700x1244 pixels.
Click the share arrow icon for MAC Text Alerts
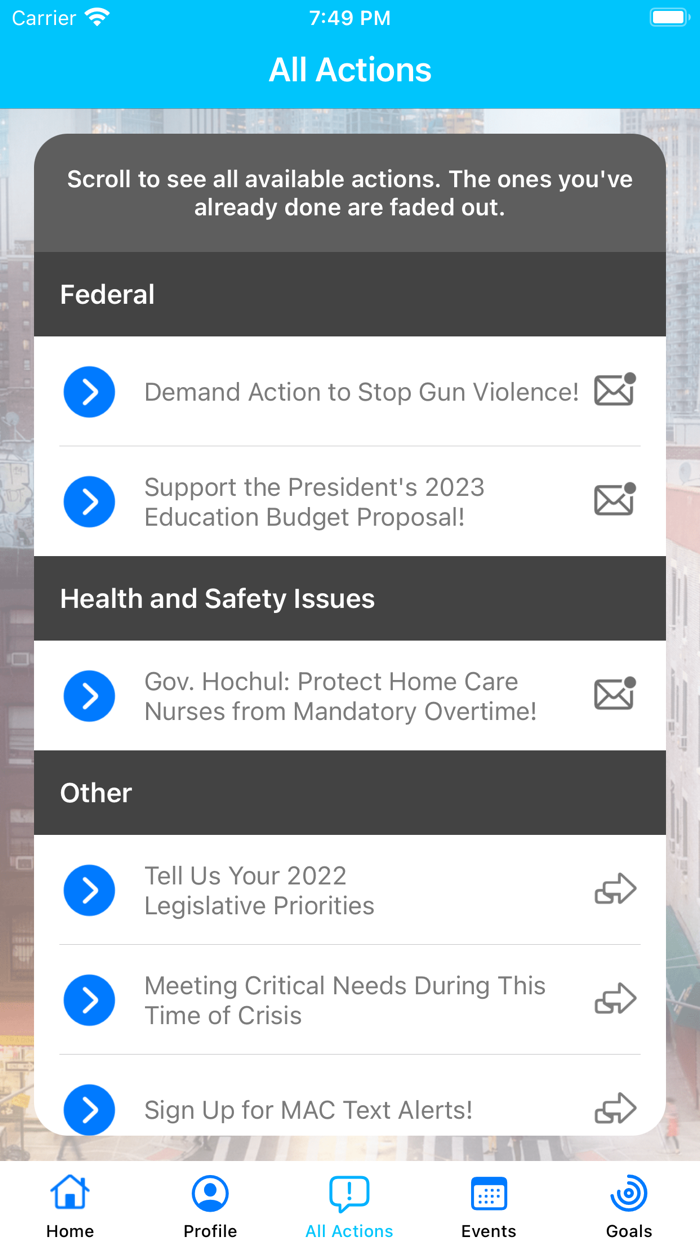618,1108
